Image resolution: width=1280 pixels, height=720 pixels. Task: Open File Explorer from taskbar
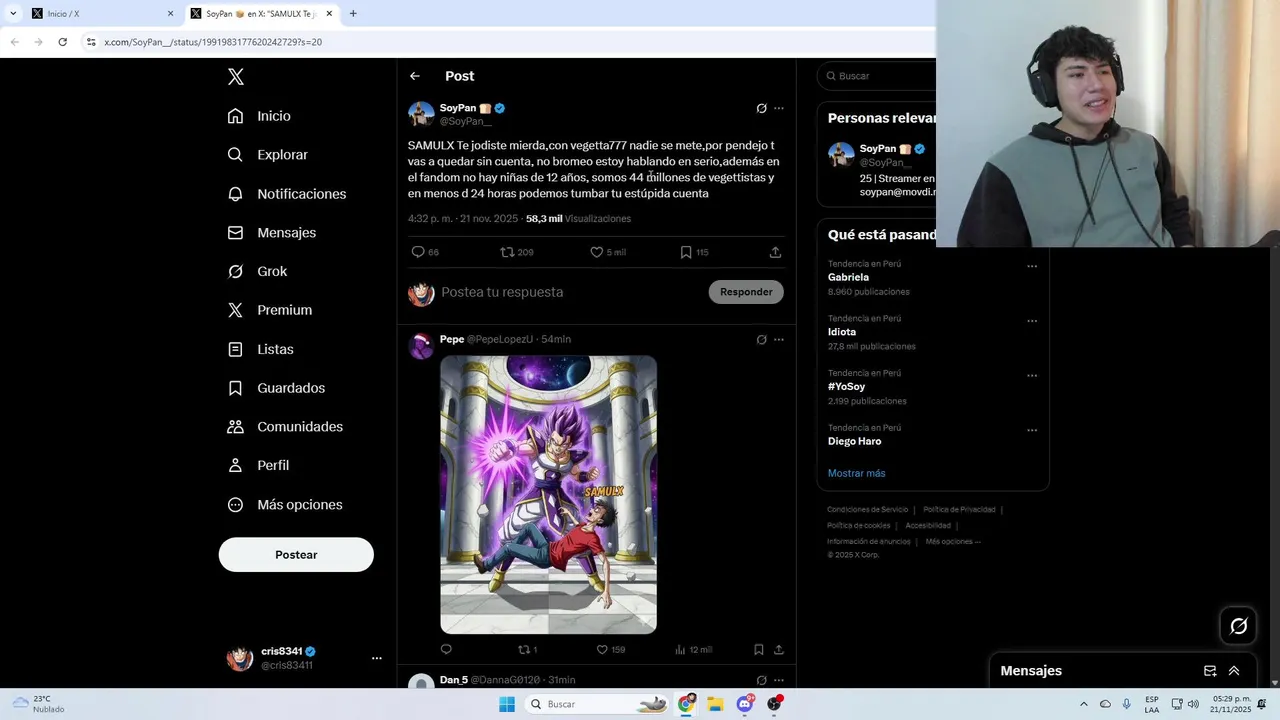pos(715,704)
